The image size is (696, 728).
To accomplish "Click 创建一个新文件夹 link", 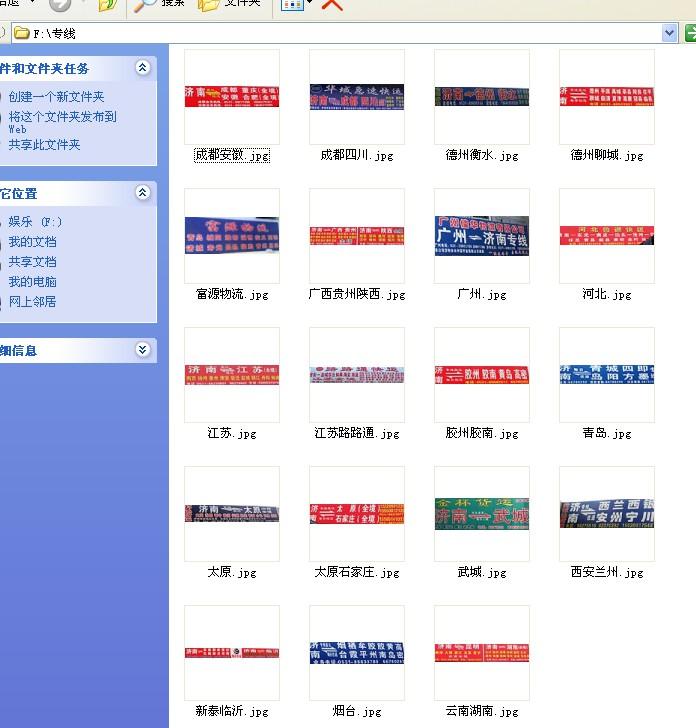I will pos(56,97).
